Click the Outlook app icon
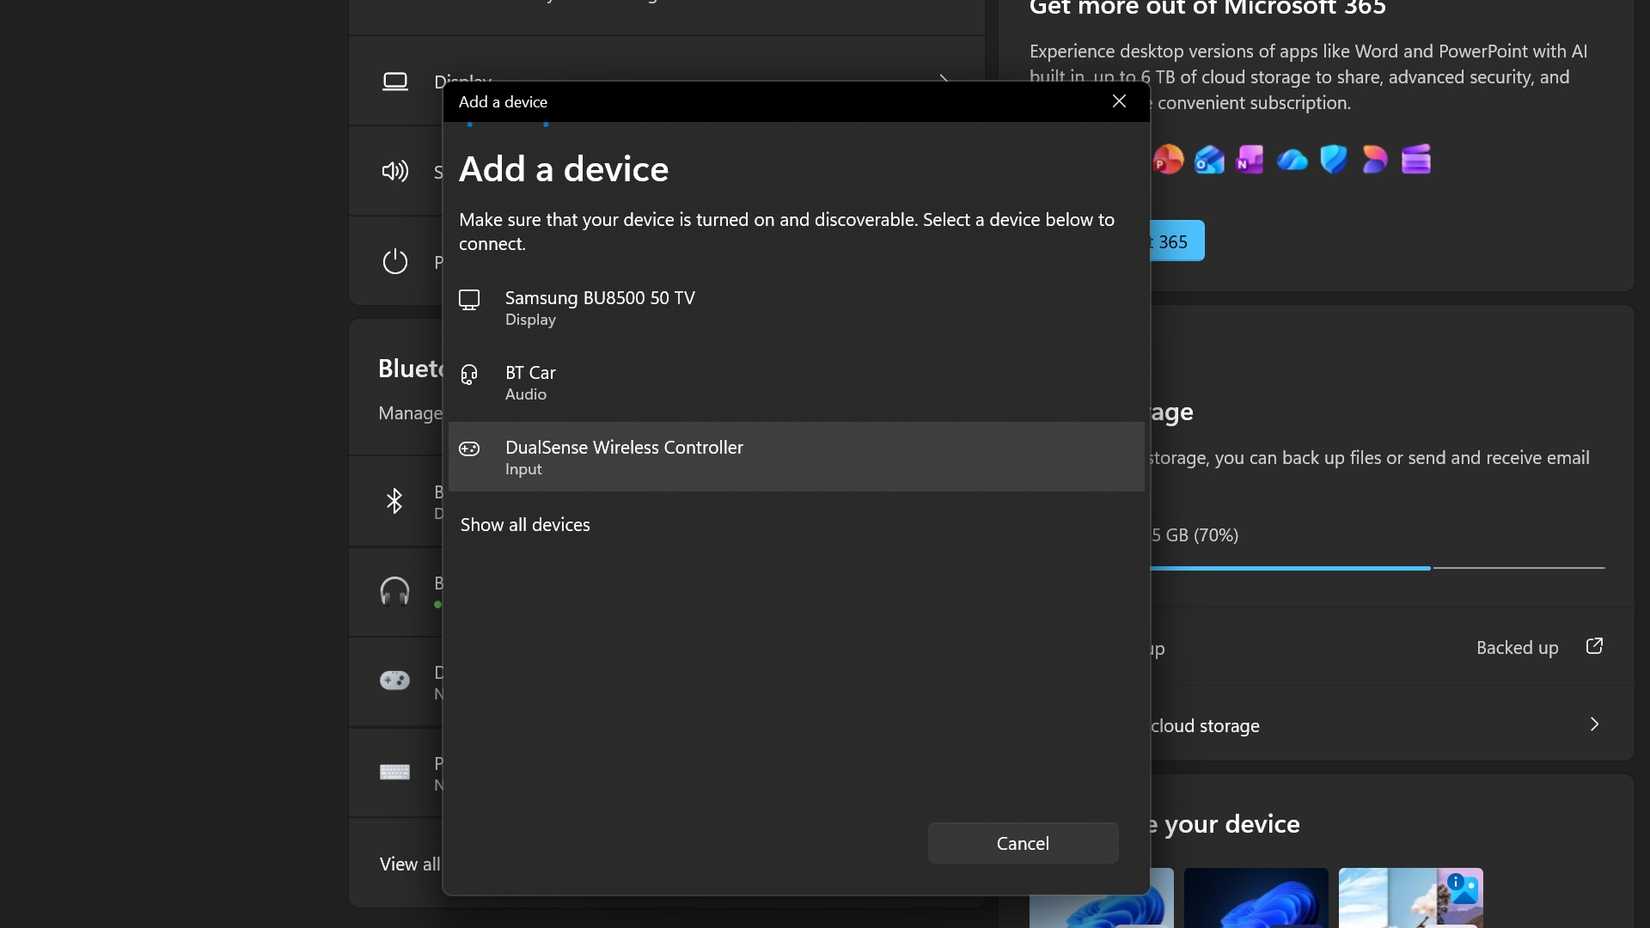 coord(1209,159)
